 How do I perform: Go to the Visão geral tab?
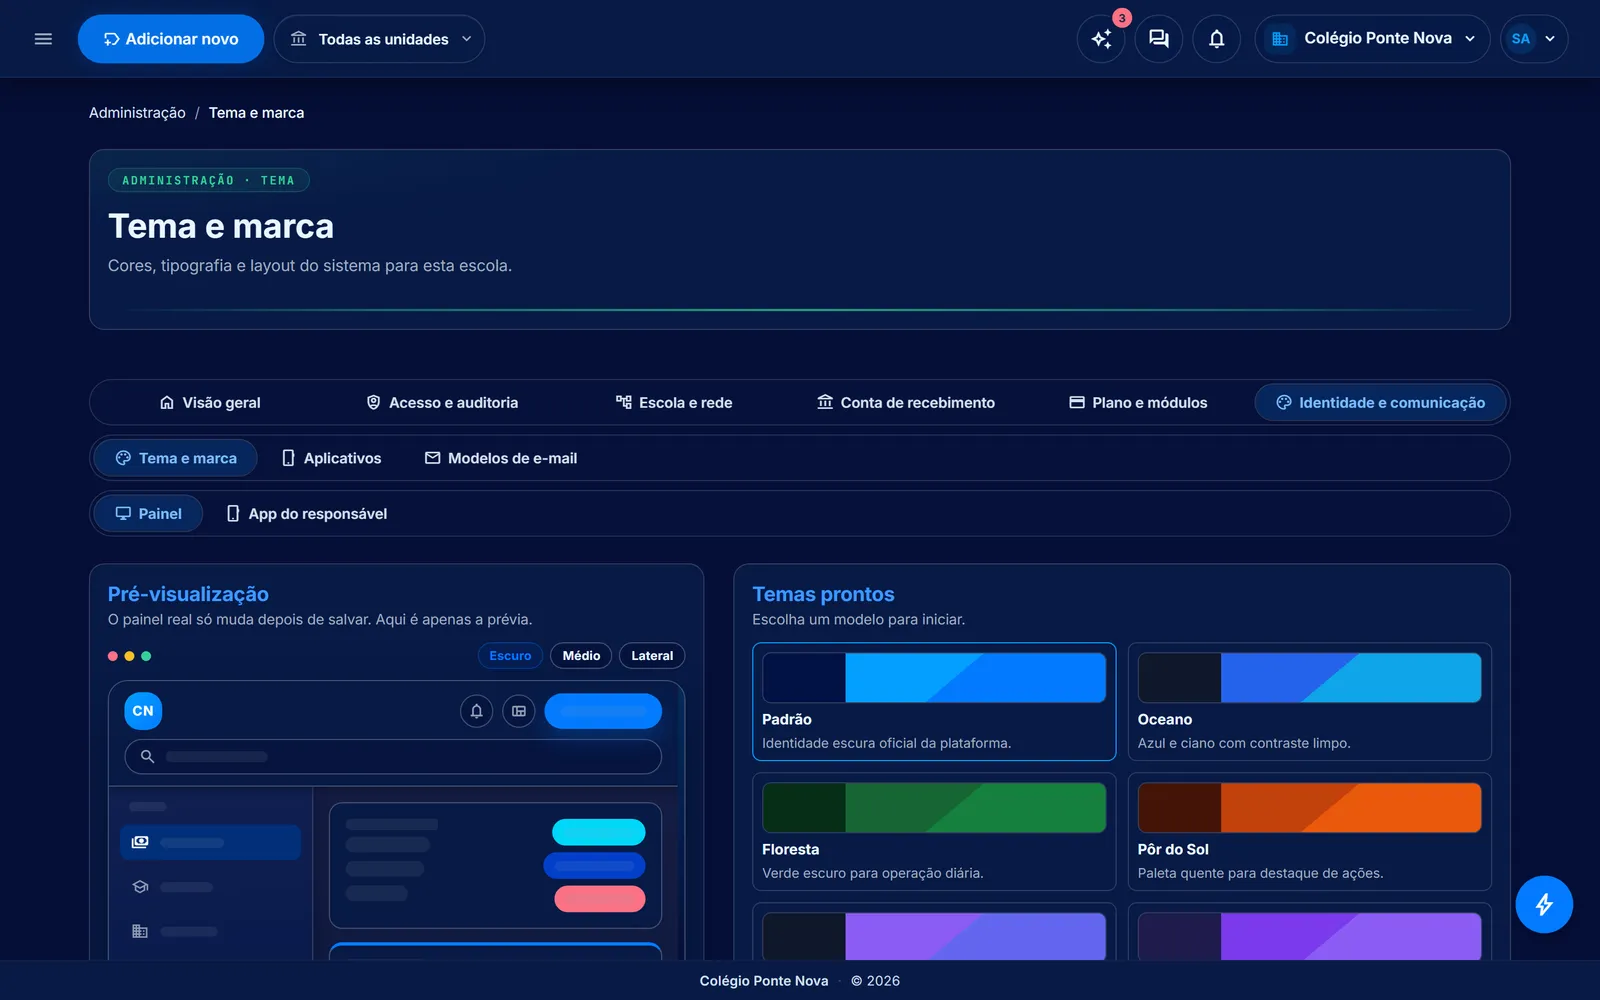210,403
